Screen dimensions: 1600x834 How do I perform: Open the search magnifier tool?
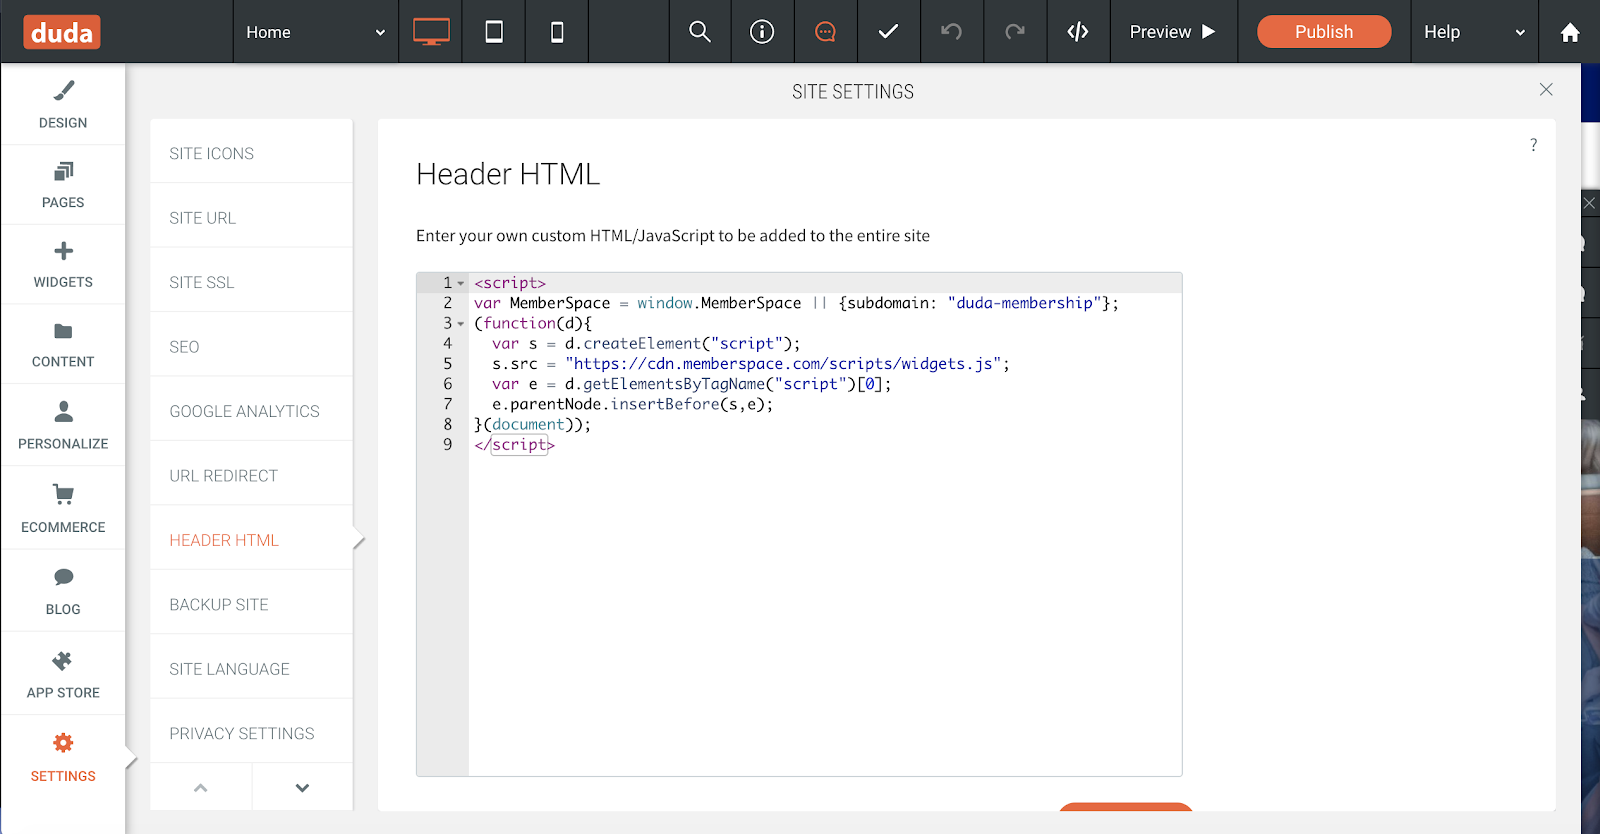tap(700, 32)
